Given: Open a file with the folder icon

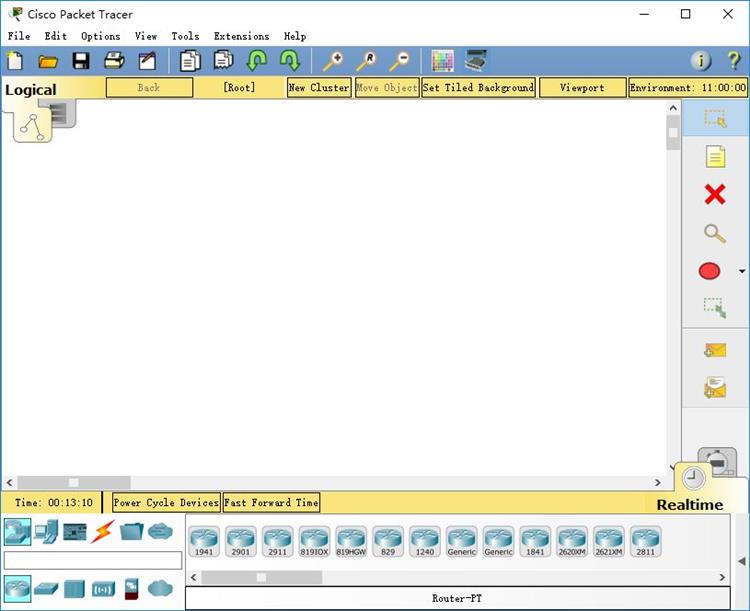Looking at the screenshot, I should pos(48,61).
